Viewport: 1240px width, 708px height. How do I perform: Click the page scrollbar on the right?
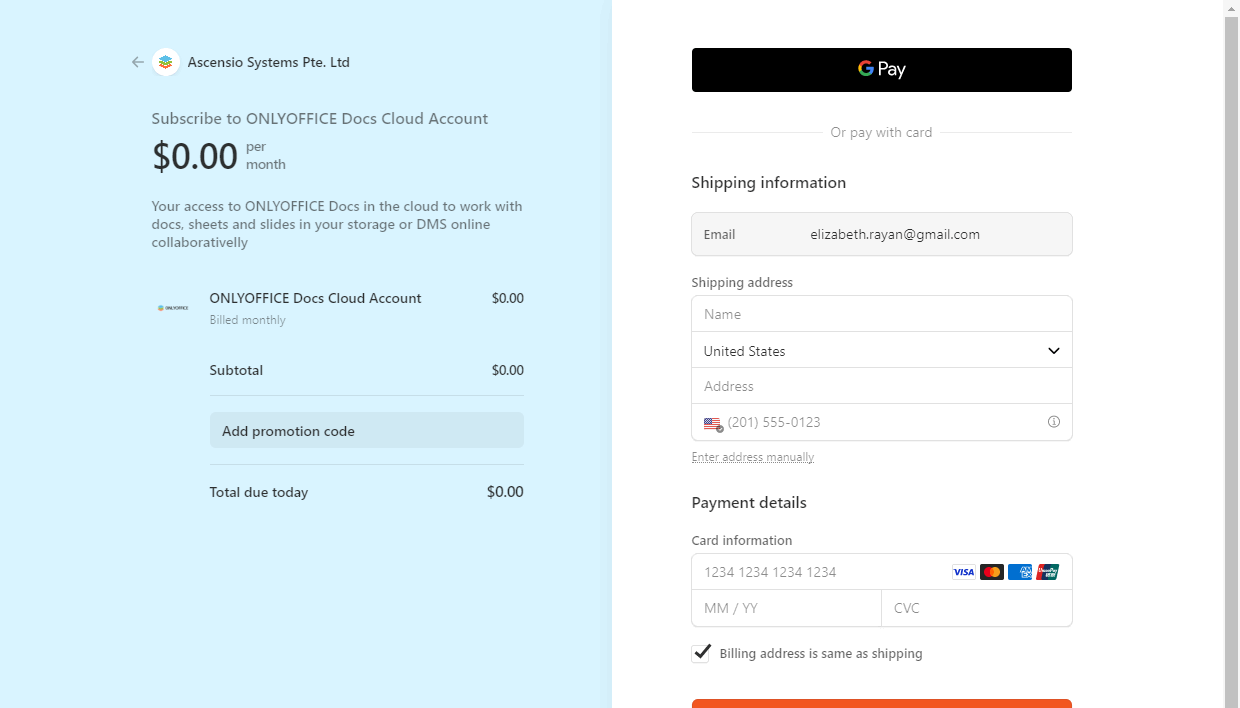[1231, 350]
